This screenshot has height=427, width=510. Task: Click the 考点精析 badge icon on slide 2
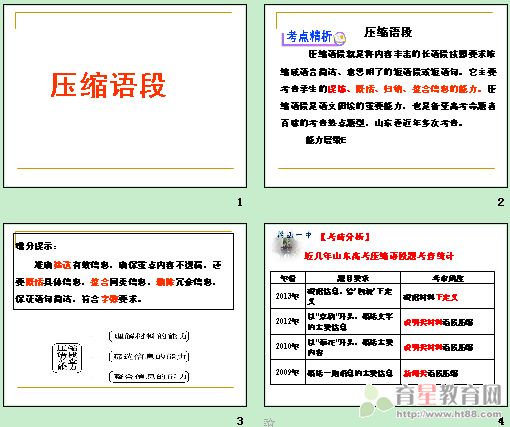coord(314,37)
